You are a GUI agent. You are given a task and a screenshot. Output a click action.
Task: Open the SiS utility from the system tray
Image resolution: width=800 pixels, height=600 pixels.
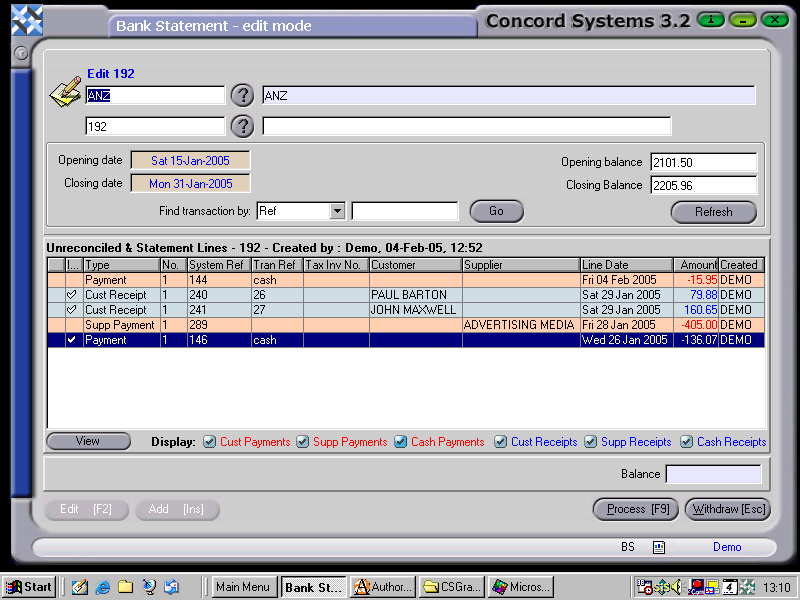coord(662,588)
